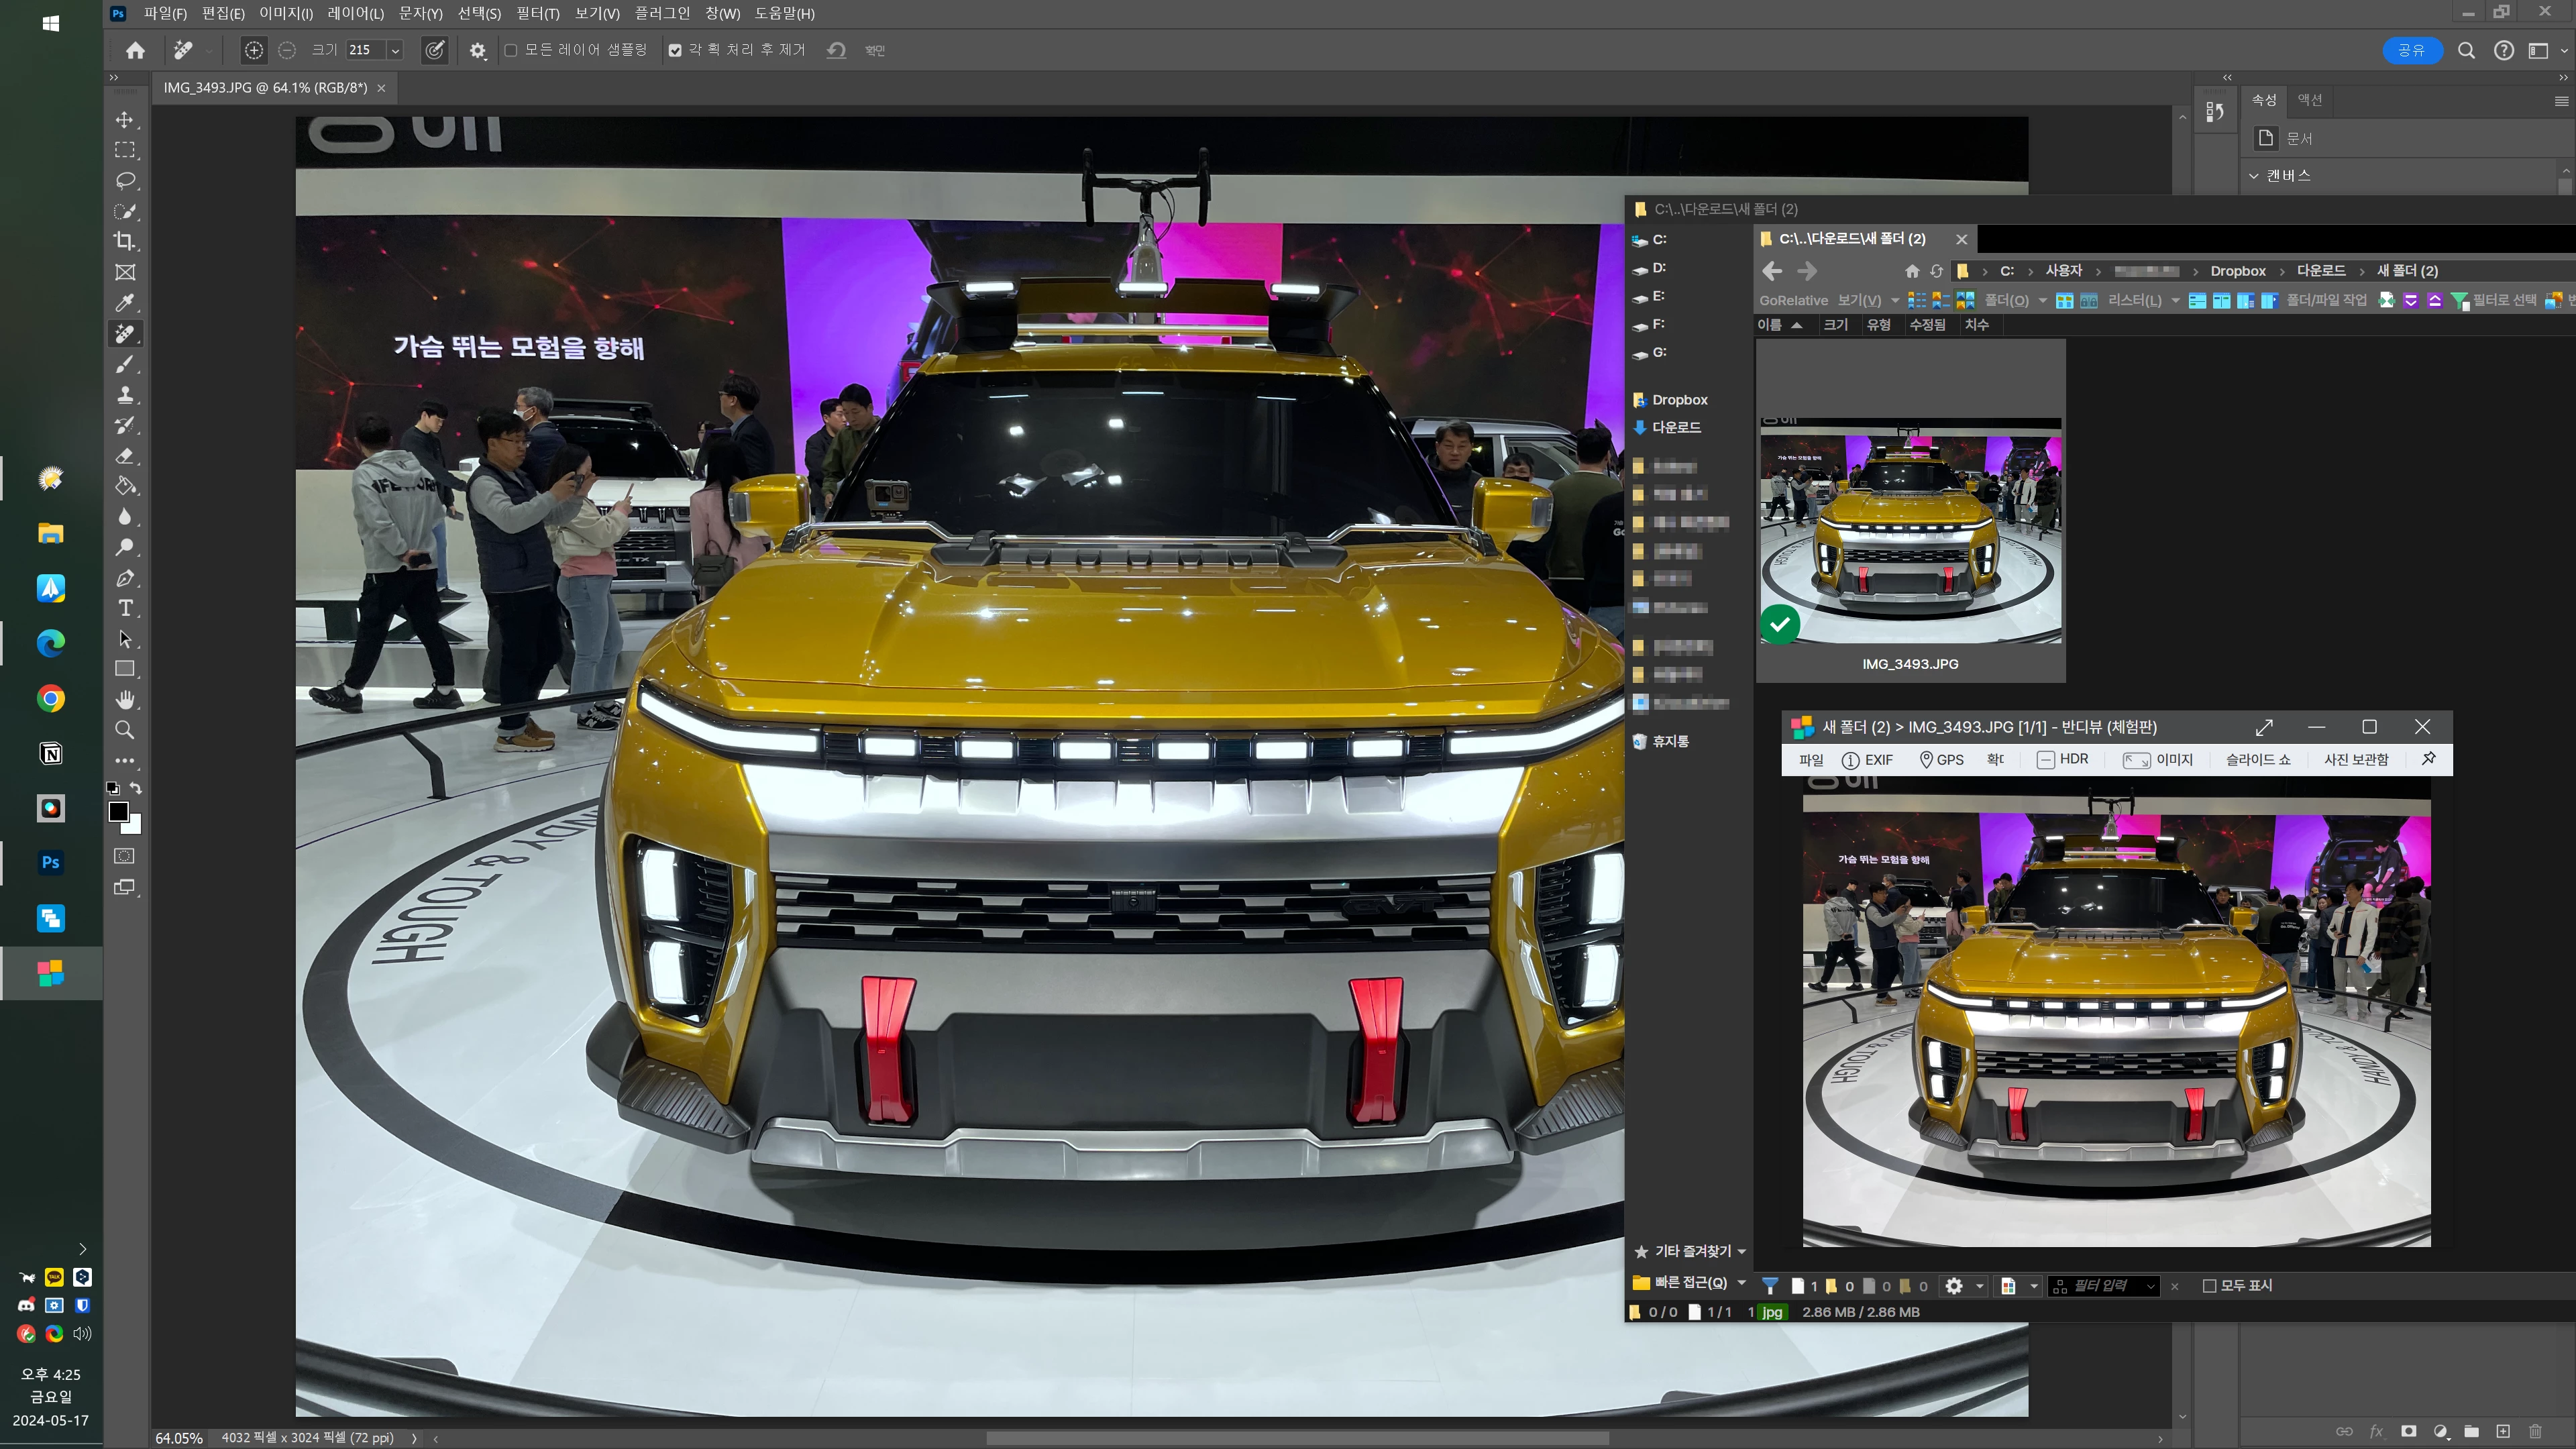Viewport: 2576px width, 1449px height.
Task: Collapse the 캔버스 section
Action: pyautogui.click(x=2254, y=176)
